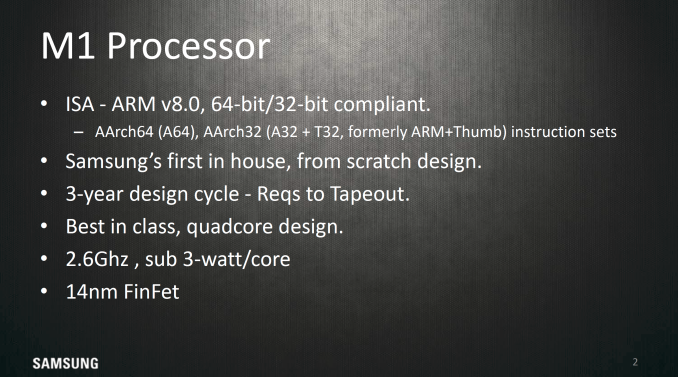Click the AArch64 (A64) sub-bullet line
678x377 pixels.
pos(355,131)
